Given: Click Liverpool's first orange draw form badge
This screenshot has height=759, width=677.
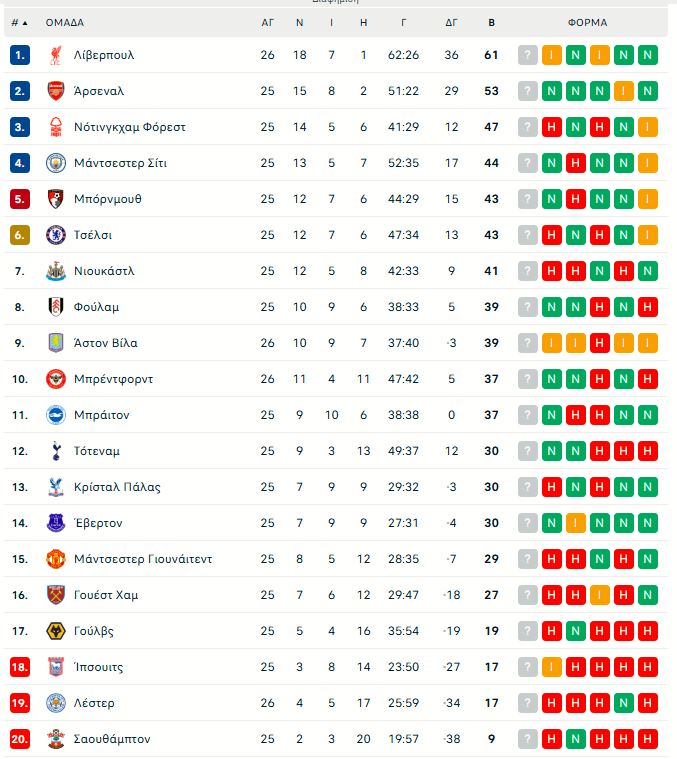Looking at the screenshot, I should point(552,55).
